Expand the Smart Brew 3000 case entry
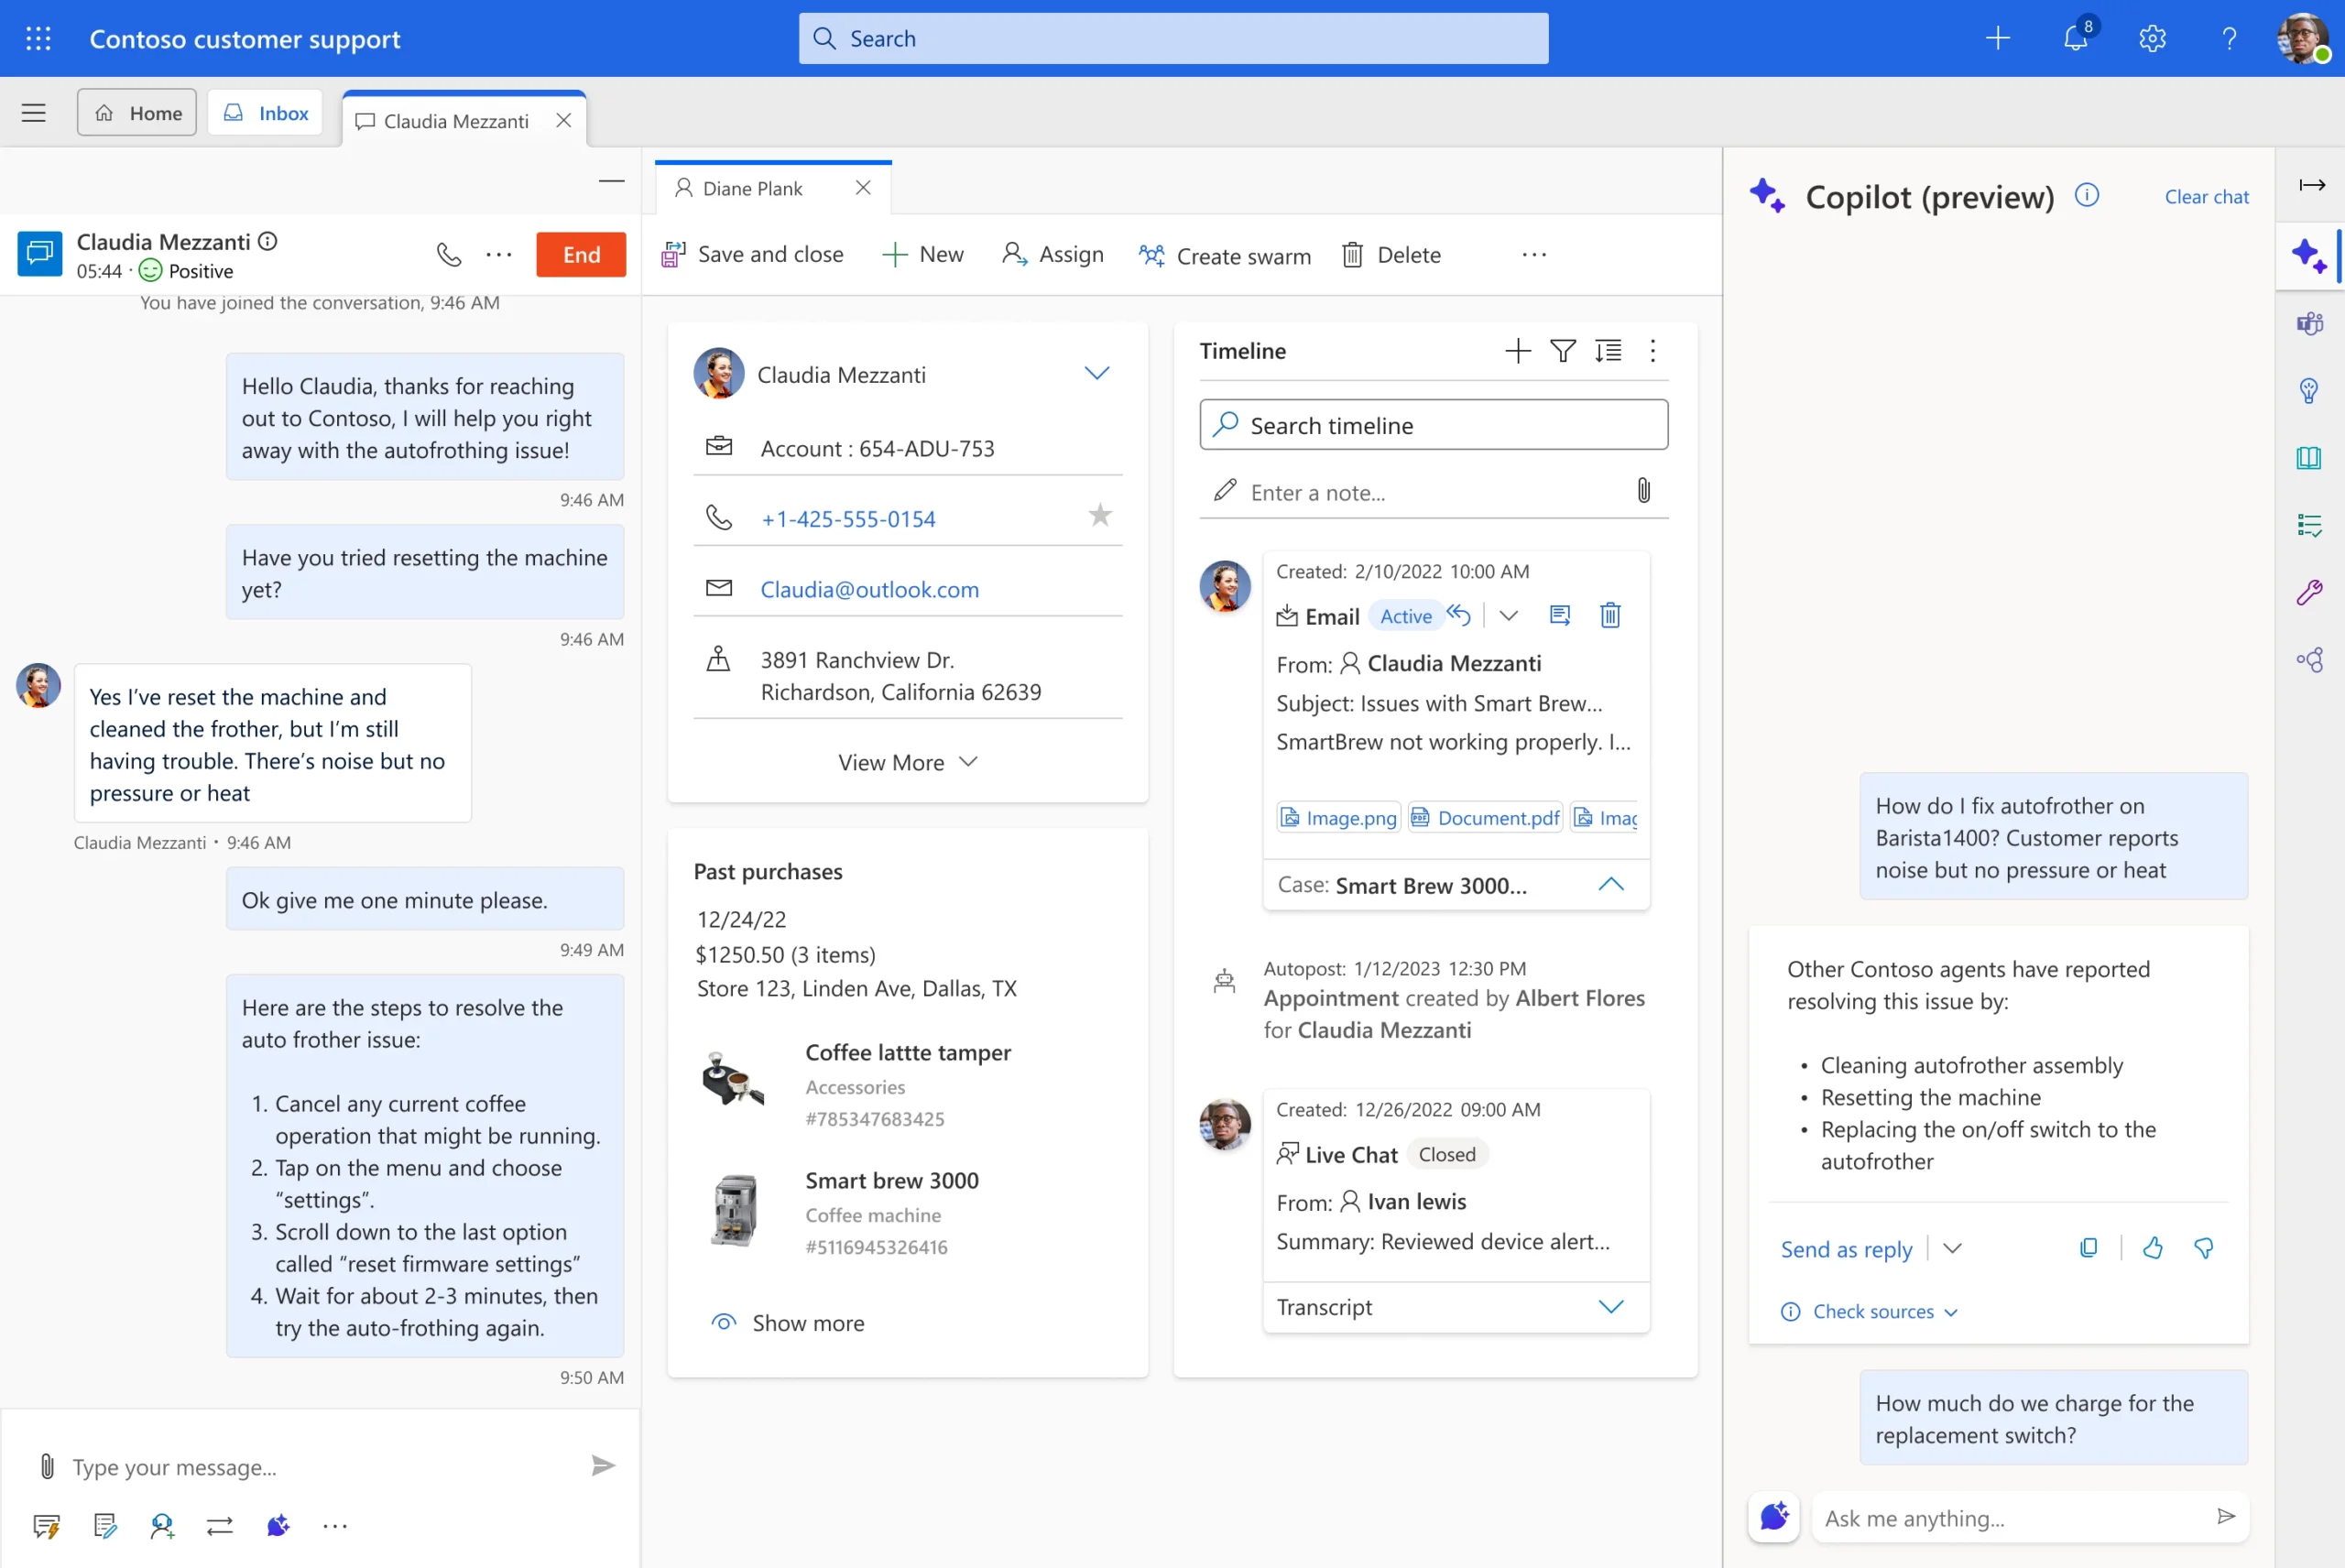The height and width of the screenshot is (1568, 2345). [x=1610, y=884]
